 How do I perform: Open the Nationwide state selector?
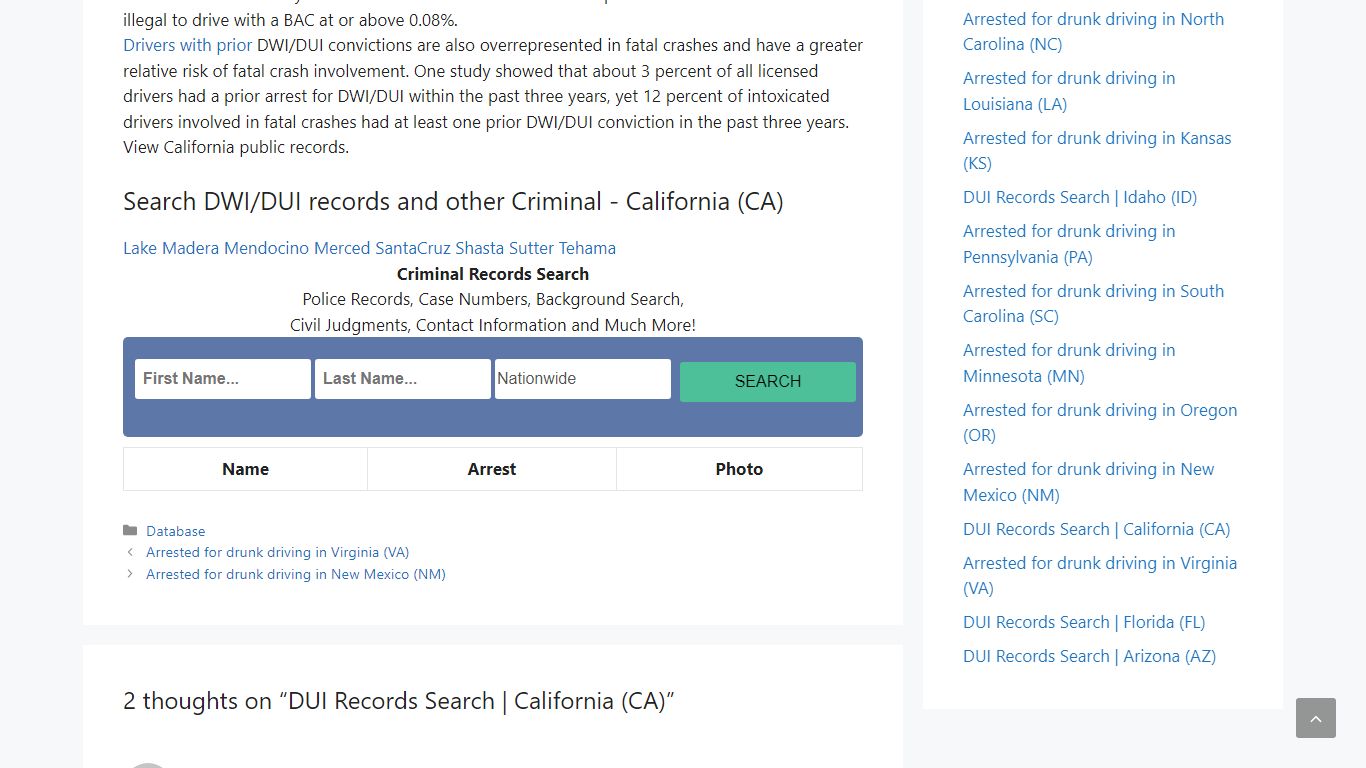point(583,379)
